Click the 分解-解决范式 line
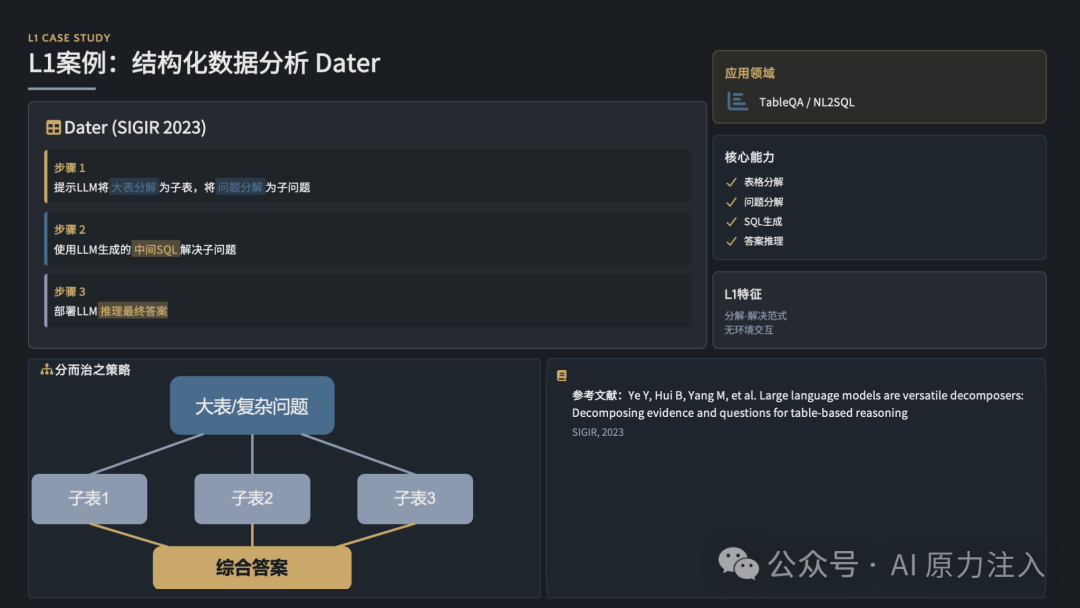The width and height of the screenshot is (1080, 608). 756,315
